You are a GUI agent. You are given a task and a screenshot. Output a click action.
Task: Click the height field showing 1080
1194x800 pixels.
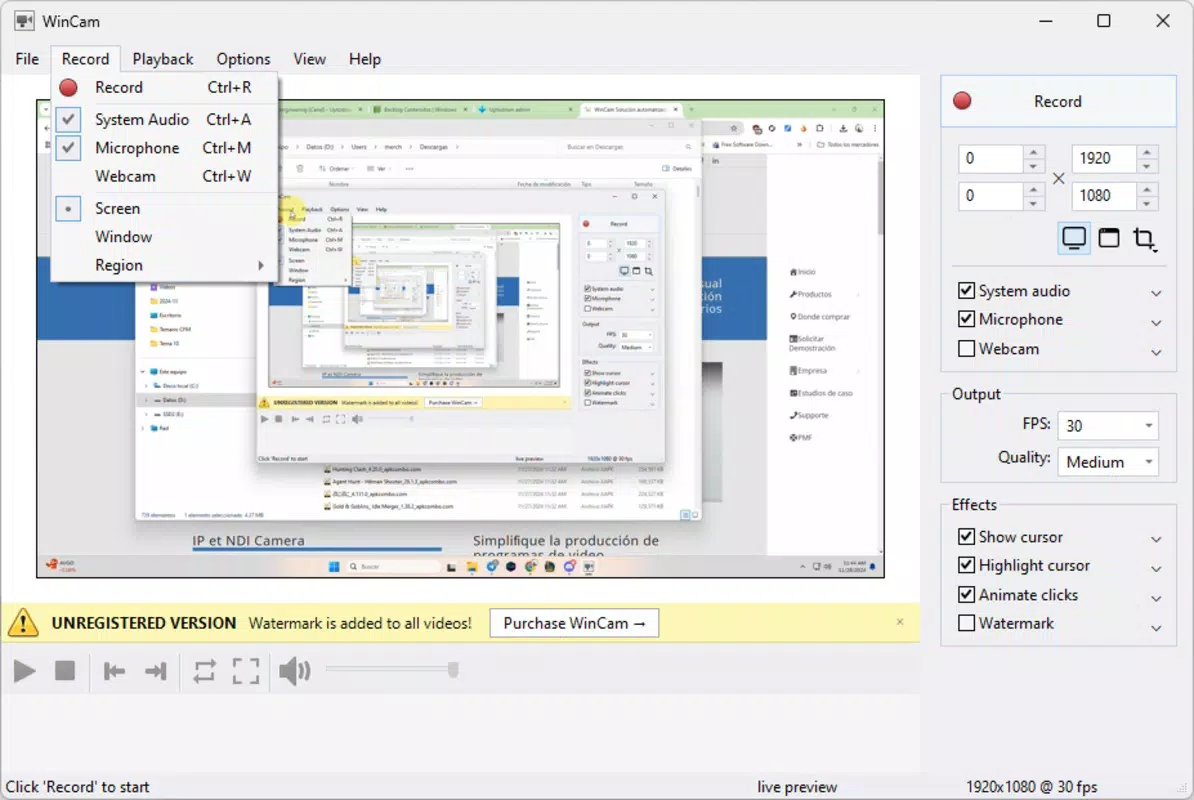[1103, 196]
